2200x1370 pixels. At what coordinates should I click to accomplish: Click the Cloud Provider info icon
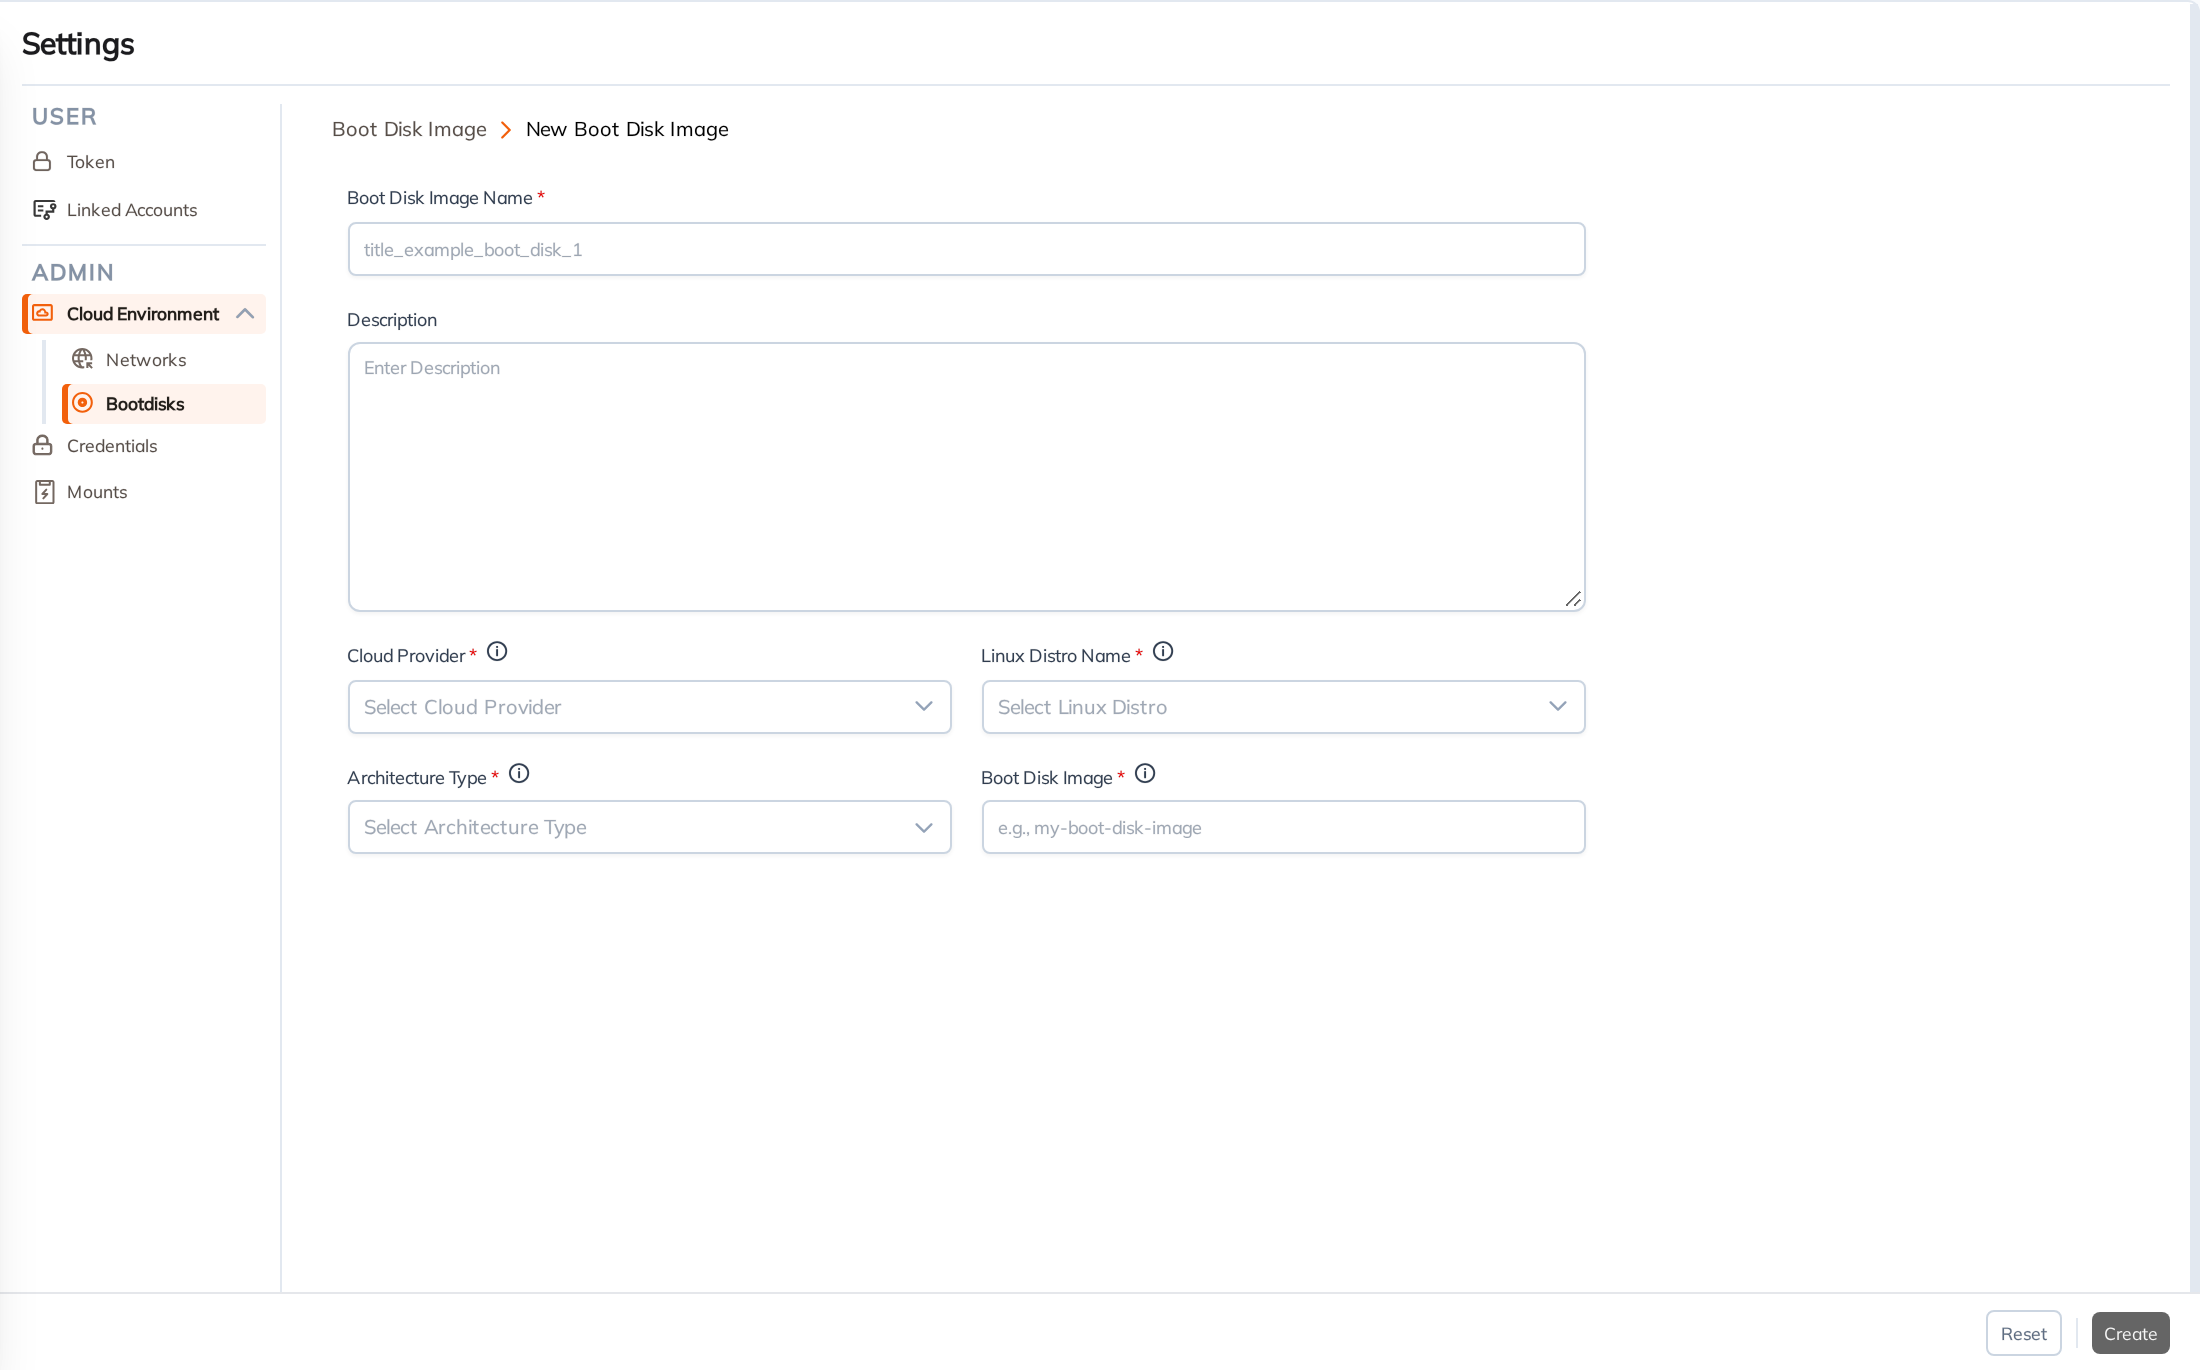click(x=497, y=652)
